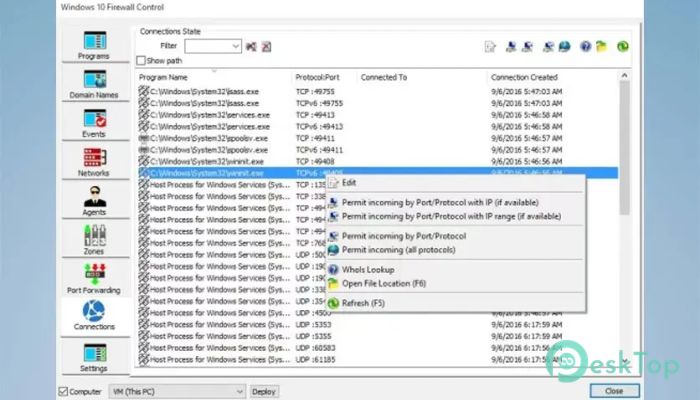
Task: Open the Settings section in sidebar
Action: (94, 357)
